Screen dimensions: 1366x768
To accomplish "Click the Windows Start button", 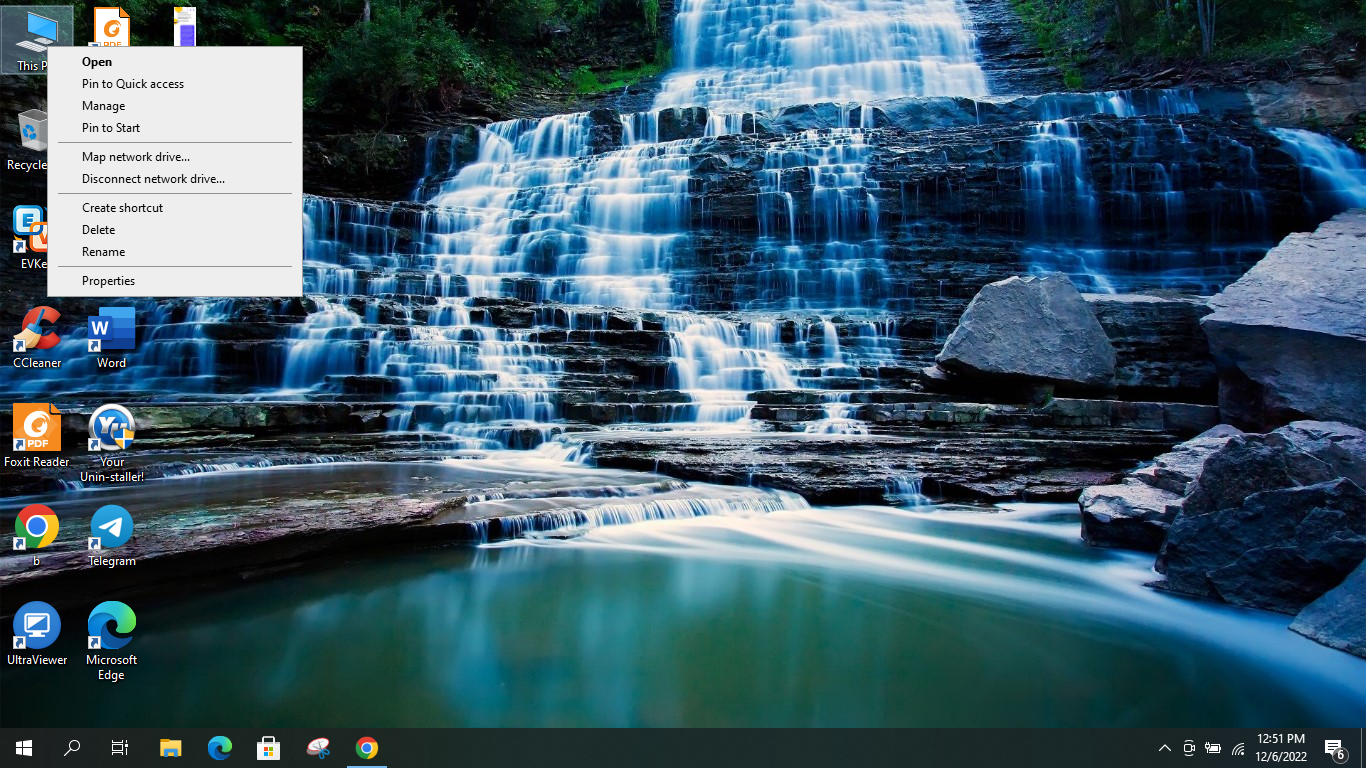I will (24, 748).
